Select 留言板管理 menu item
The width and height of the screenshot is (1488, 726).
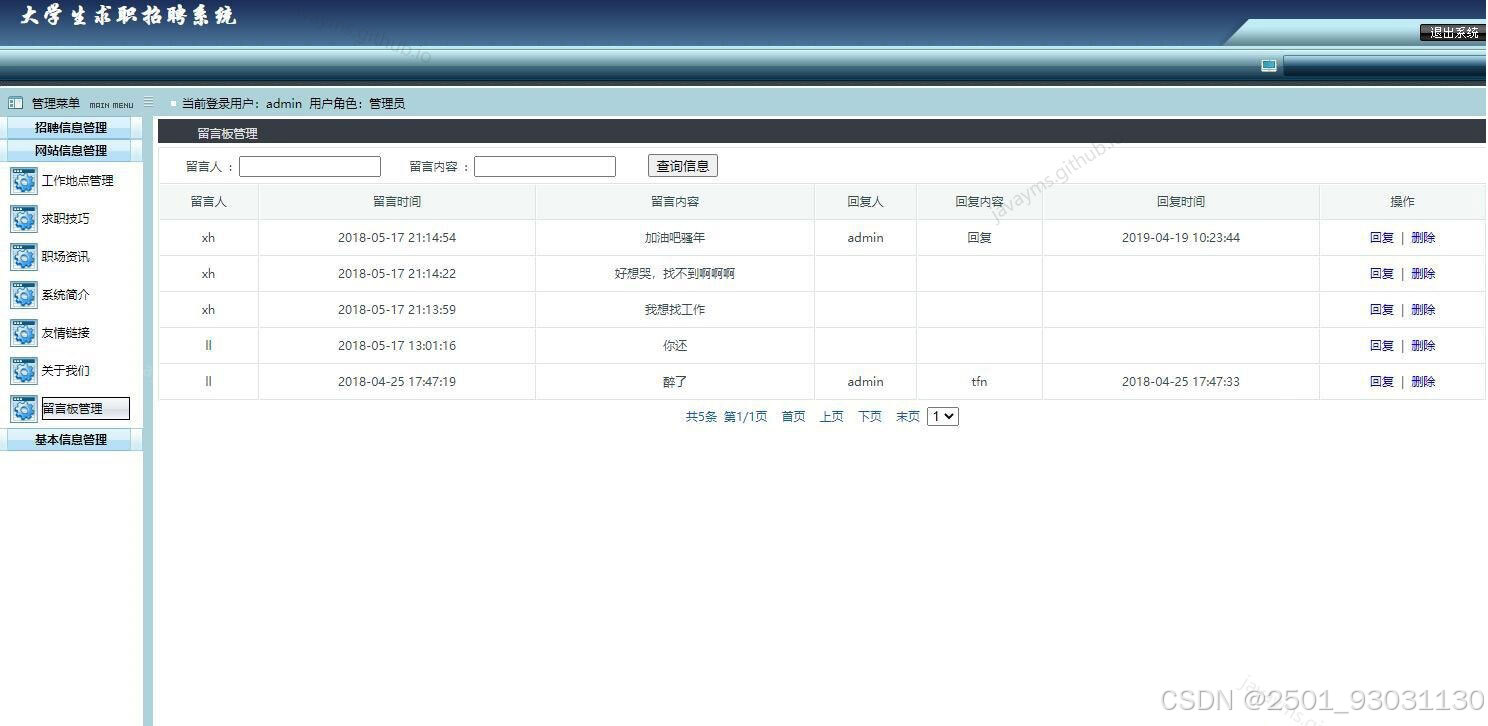pyautogui.click(x=85, y=409)
